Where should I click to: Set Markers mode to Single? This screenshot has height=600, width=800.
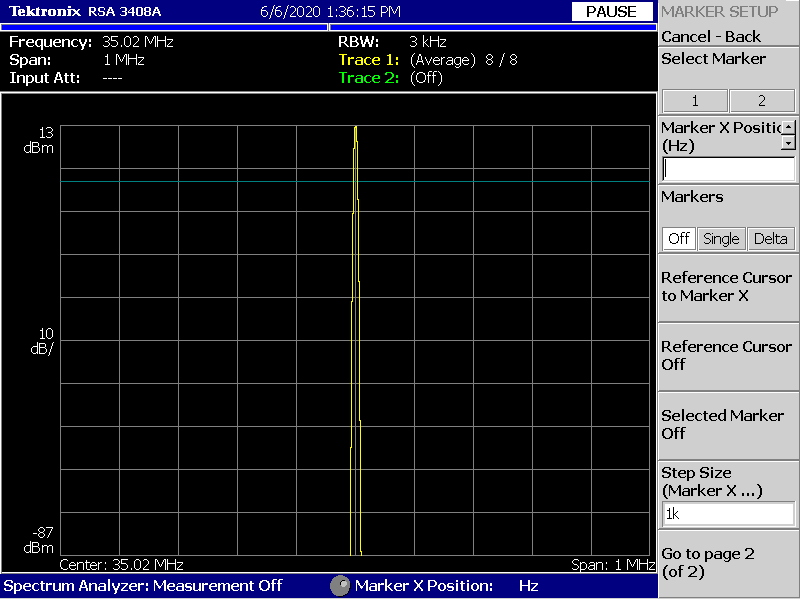tap(721, 239)
